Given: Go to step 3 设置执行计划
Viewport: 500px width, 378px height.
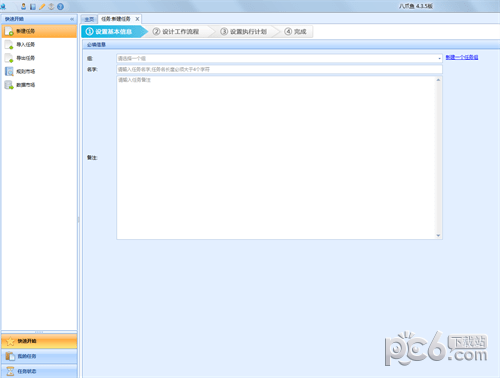Looking at the screenshot, I should [x=243, y=31].
